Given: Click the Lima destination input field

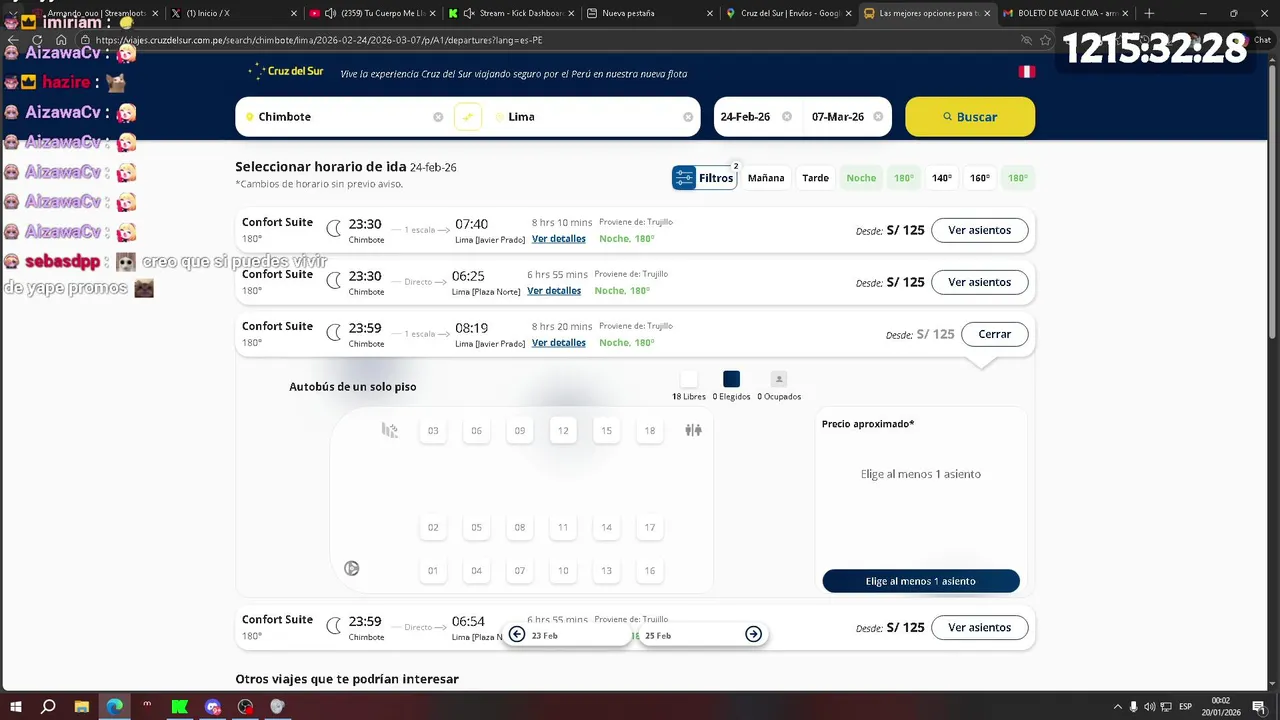Looking at the screenshot, I should [x=592, y=117].
